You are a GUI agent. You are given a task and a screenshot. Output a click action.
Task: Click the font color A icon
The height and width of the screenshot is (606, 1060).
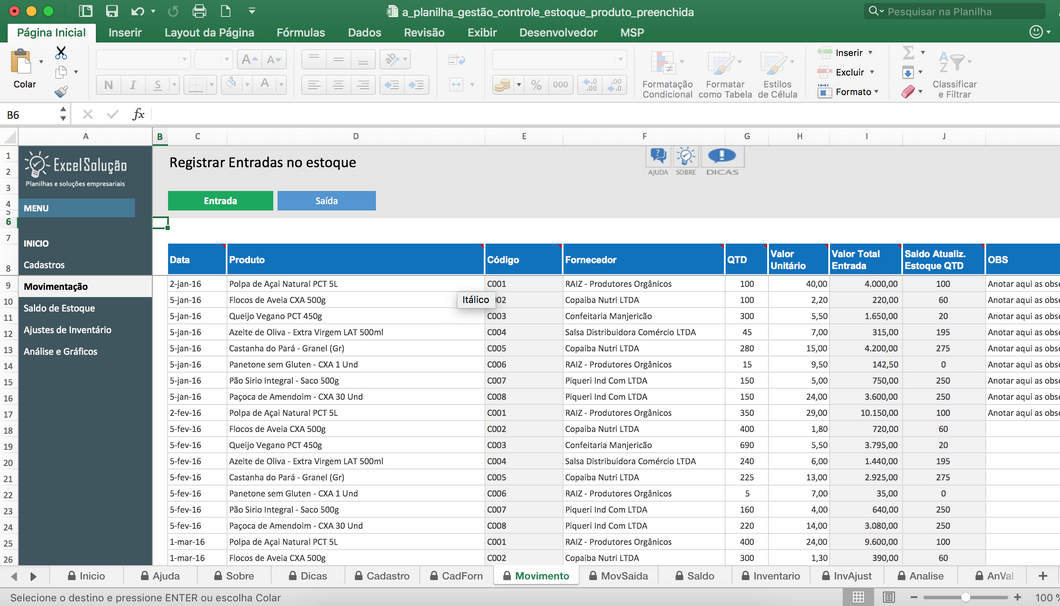[x=265, y=84]
